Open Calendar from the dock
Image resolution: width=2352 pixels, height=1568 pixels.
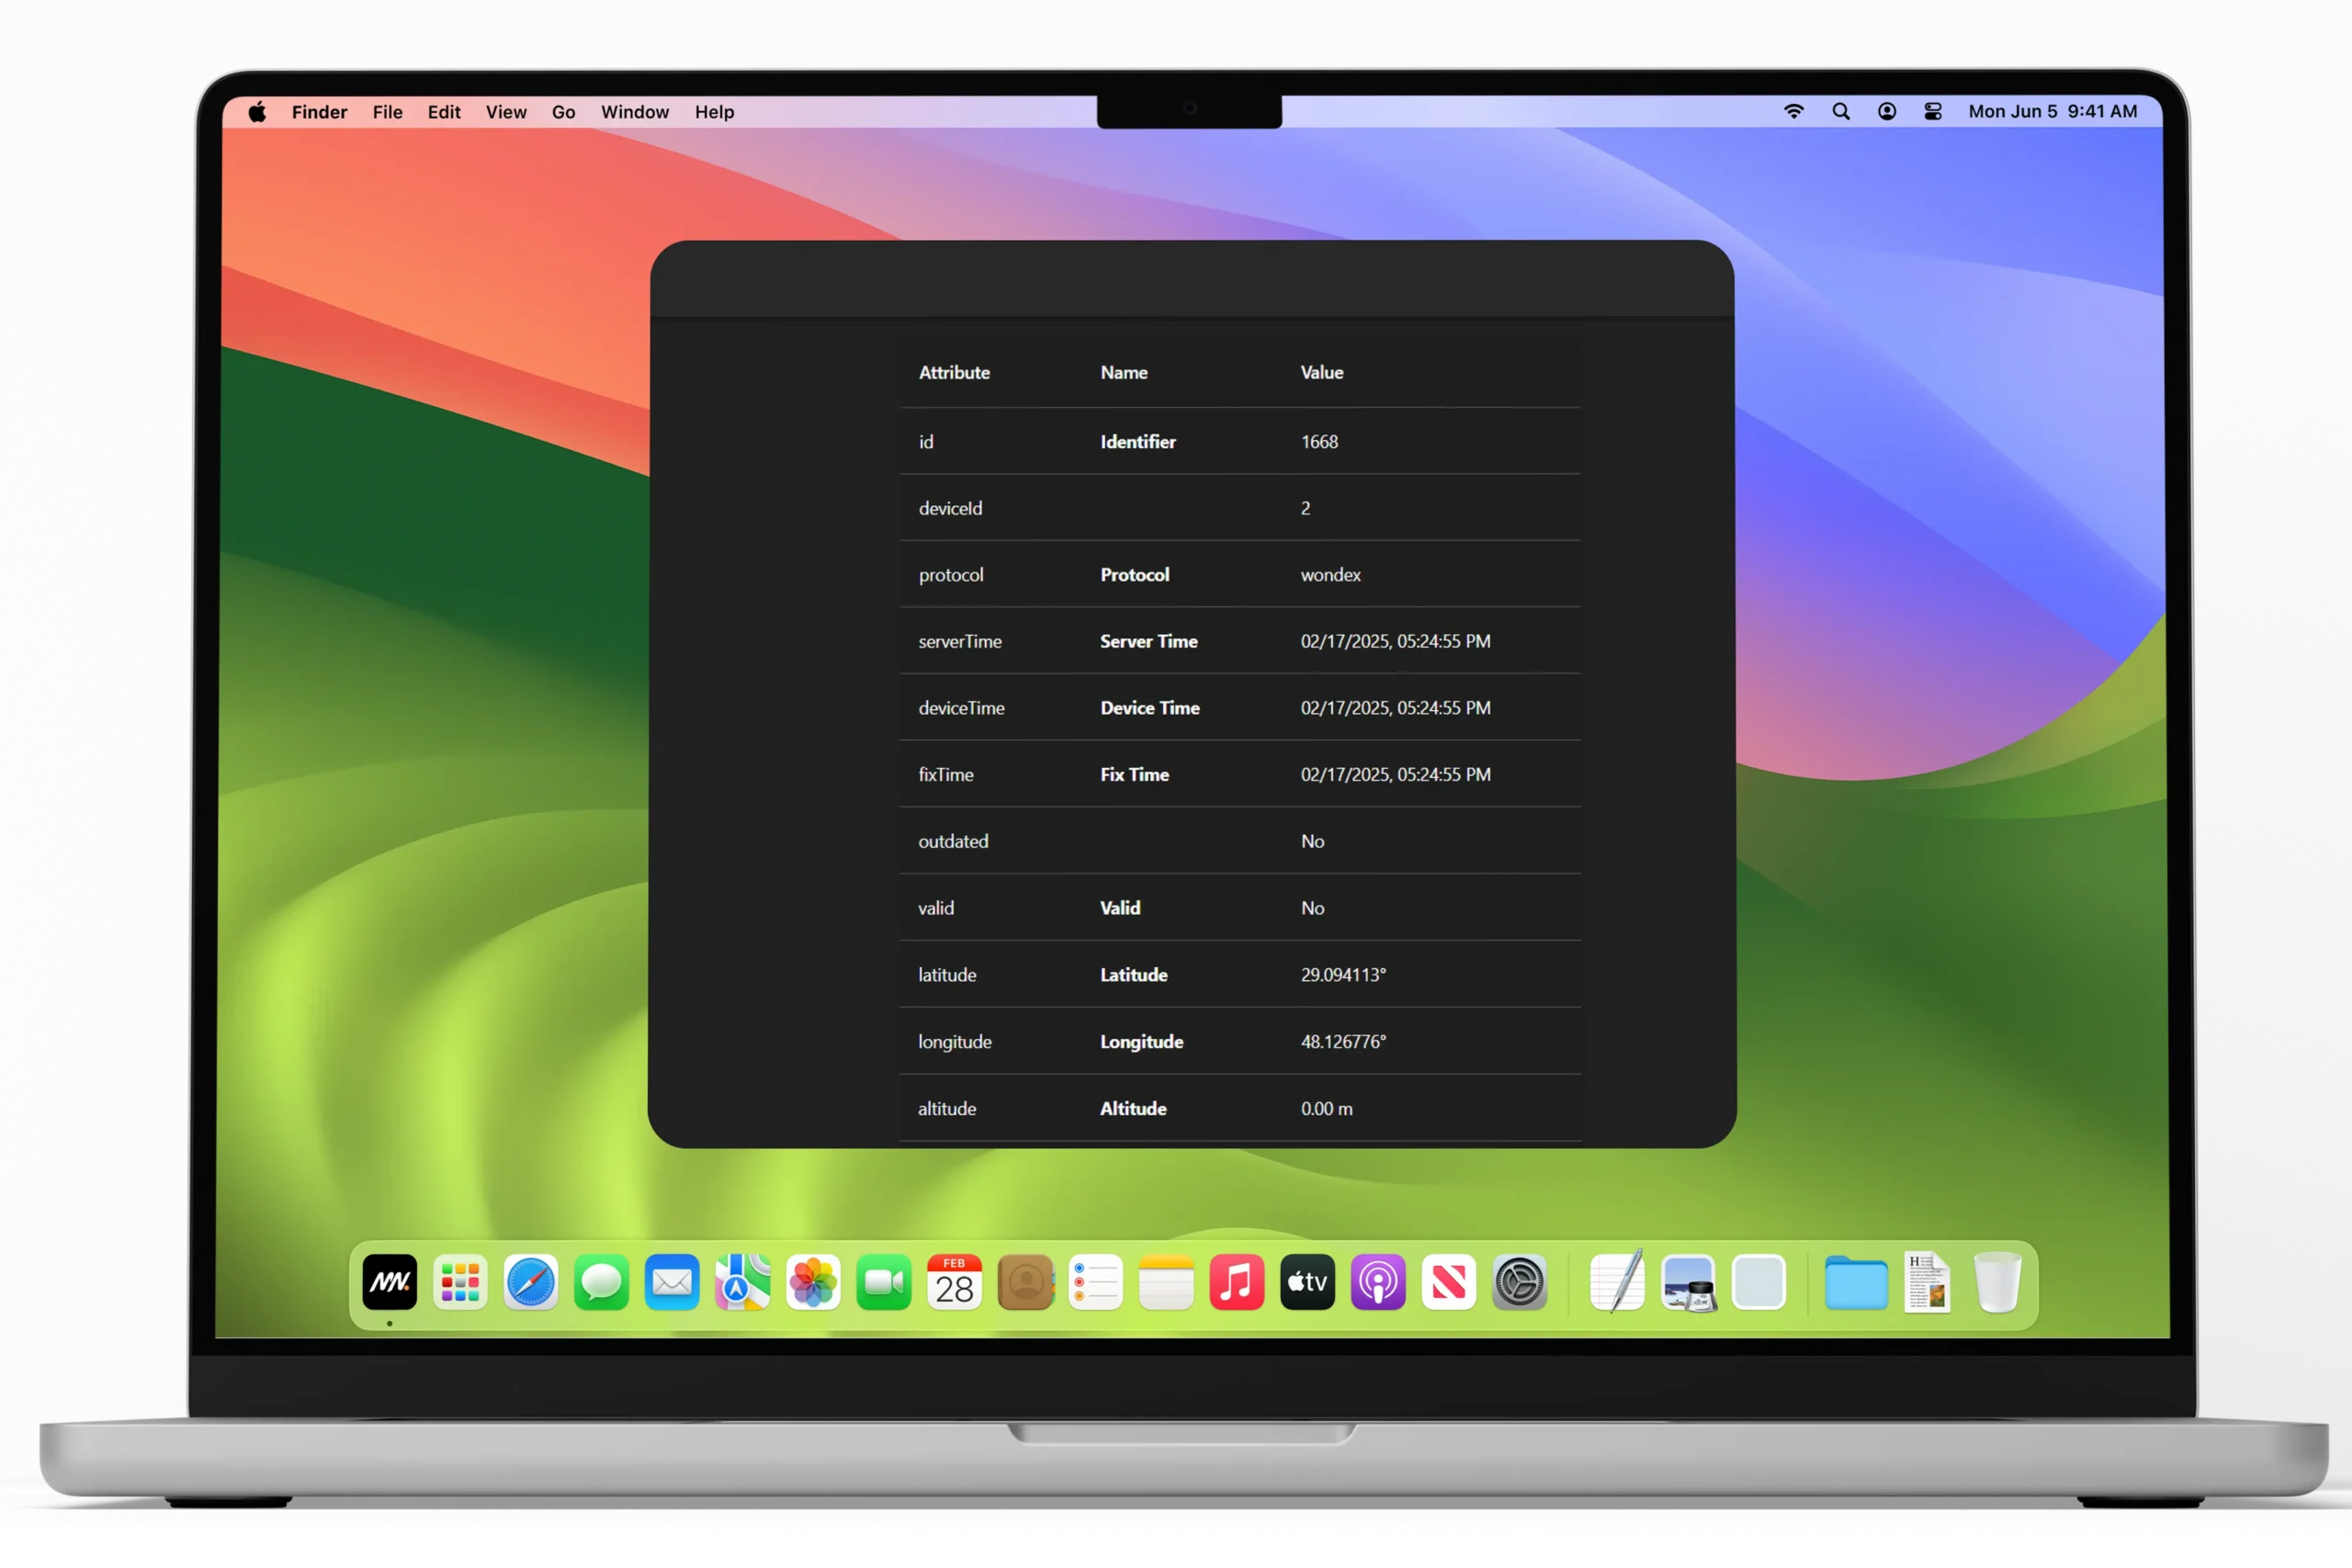955,1281
